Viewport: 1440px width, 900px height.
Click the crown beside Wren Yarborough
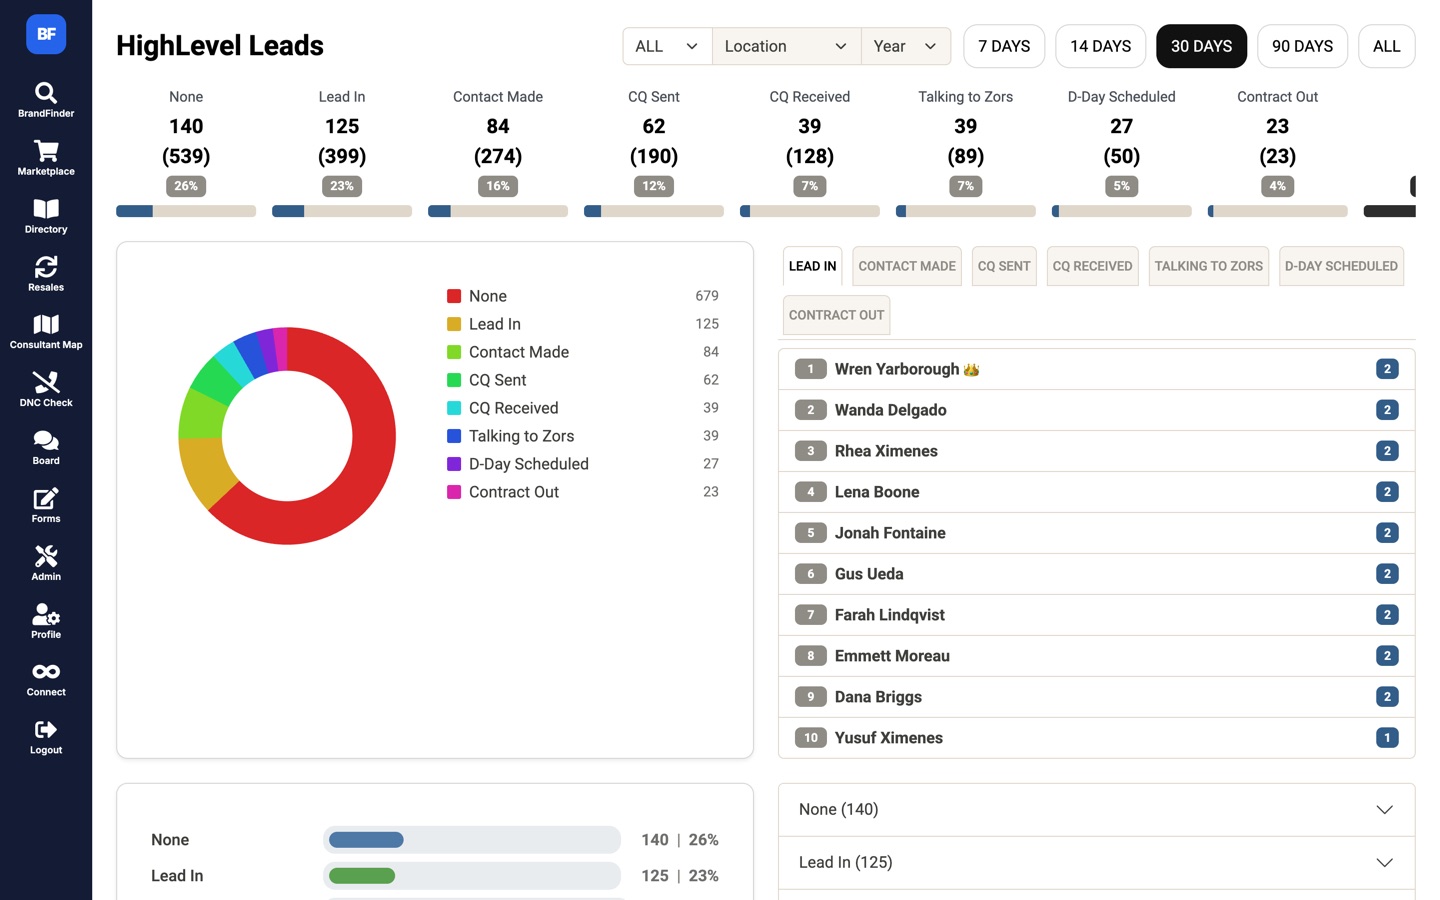[971, 369]
